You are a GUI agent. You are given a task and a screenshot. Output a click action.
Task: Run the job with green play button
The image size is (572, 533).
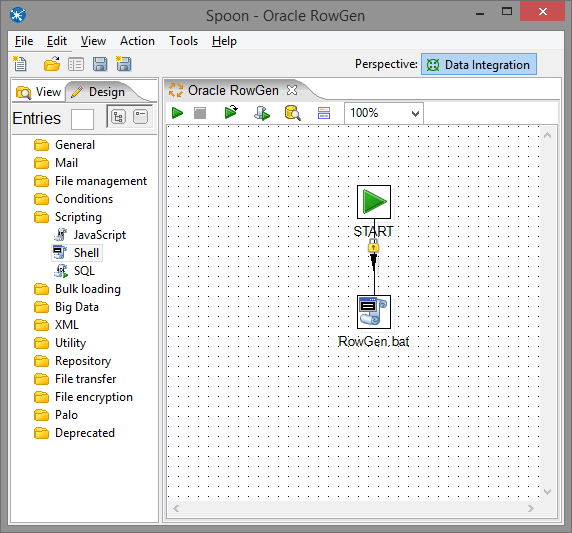(177, 113)
